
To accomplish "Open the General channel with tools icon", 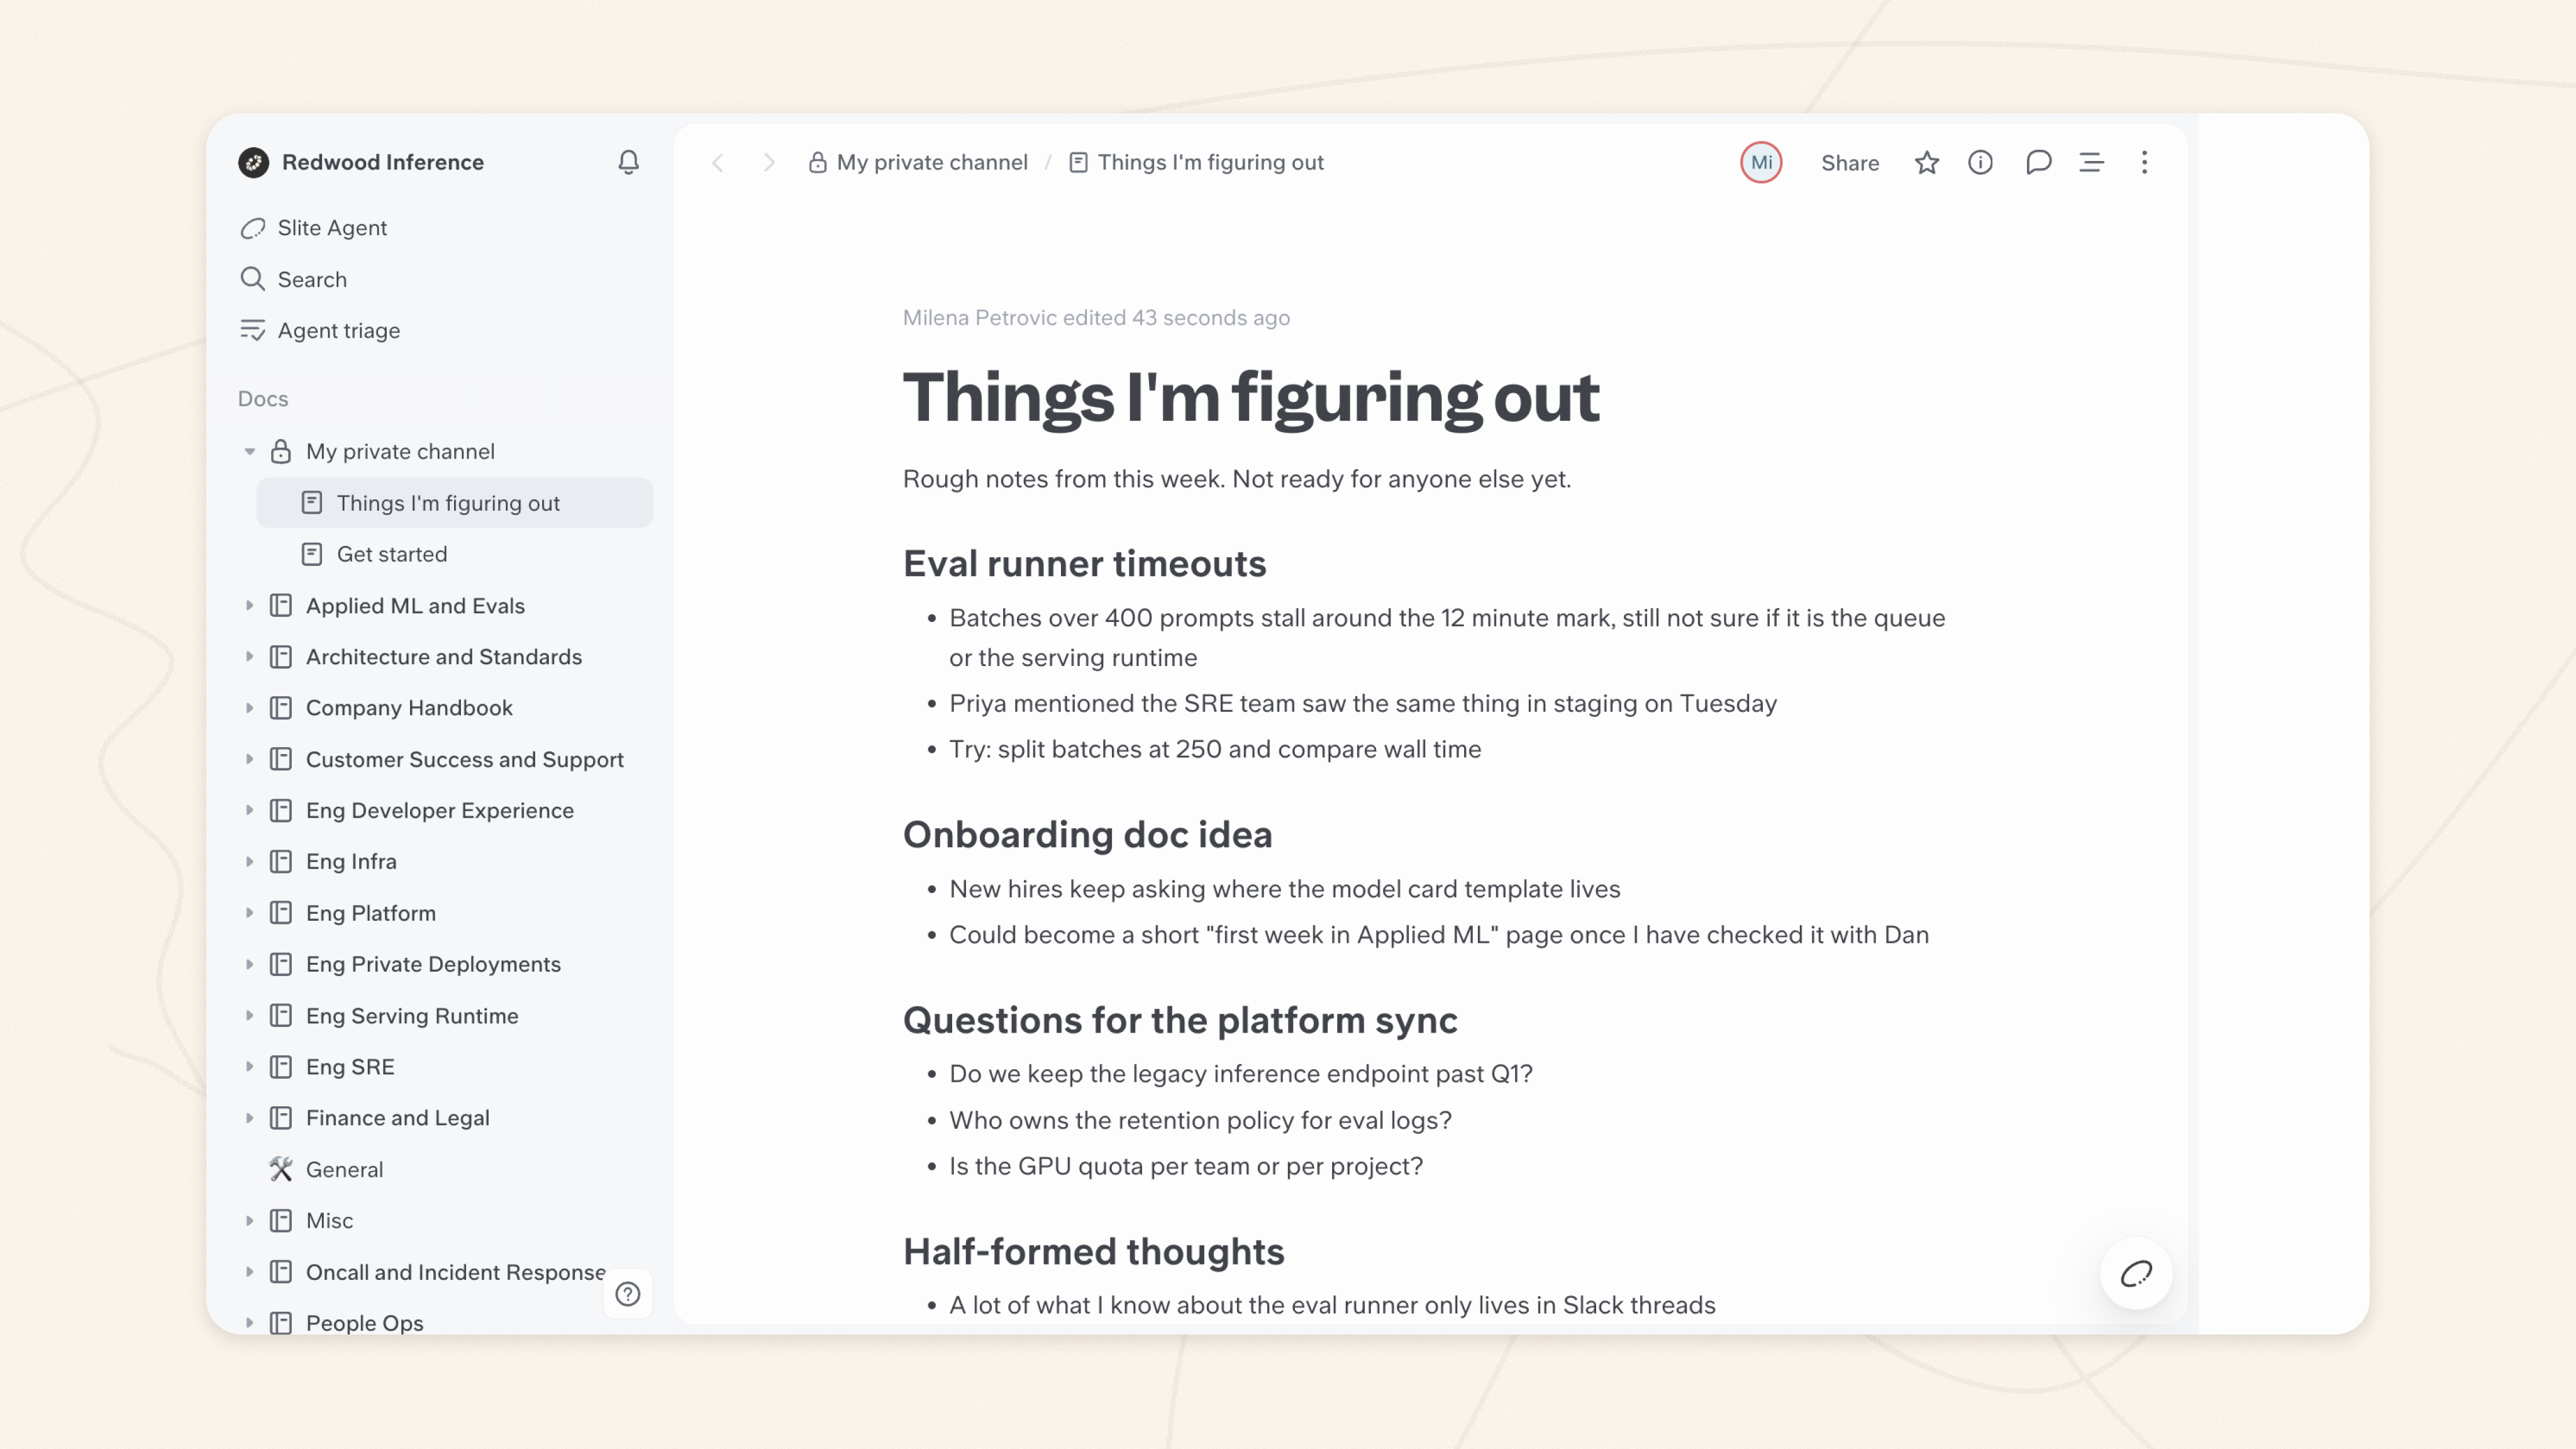I will [344, 1169].
